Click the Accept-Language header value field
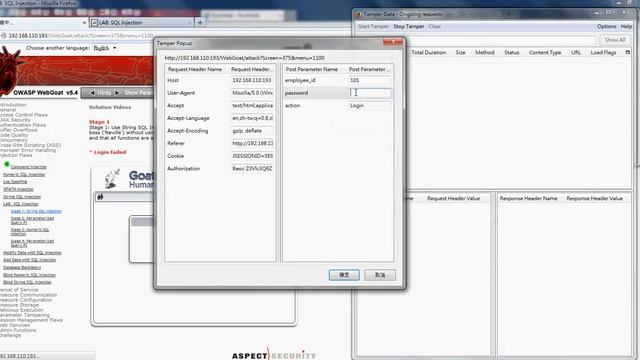Viewport: 640px width, 360px height. [252, 118]
